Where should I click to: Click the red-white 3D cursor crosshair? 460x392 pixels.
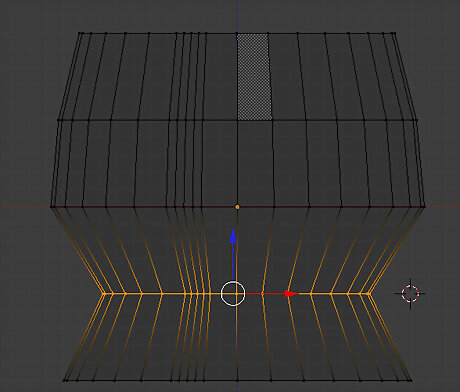tap(410, 294)
